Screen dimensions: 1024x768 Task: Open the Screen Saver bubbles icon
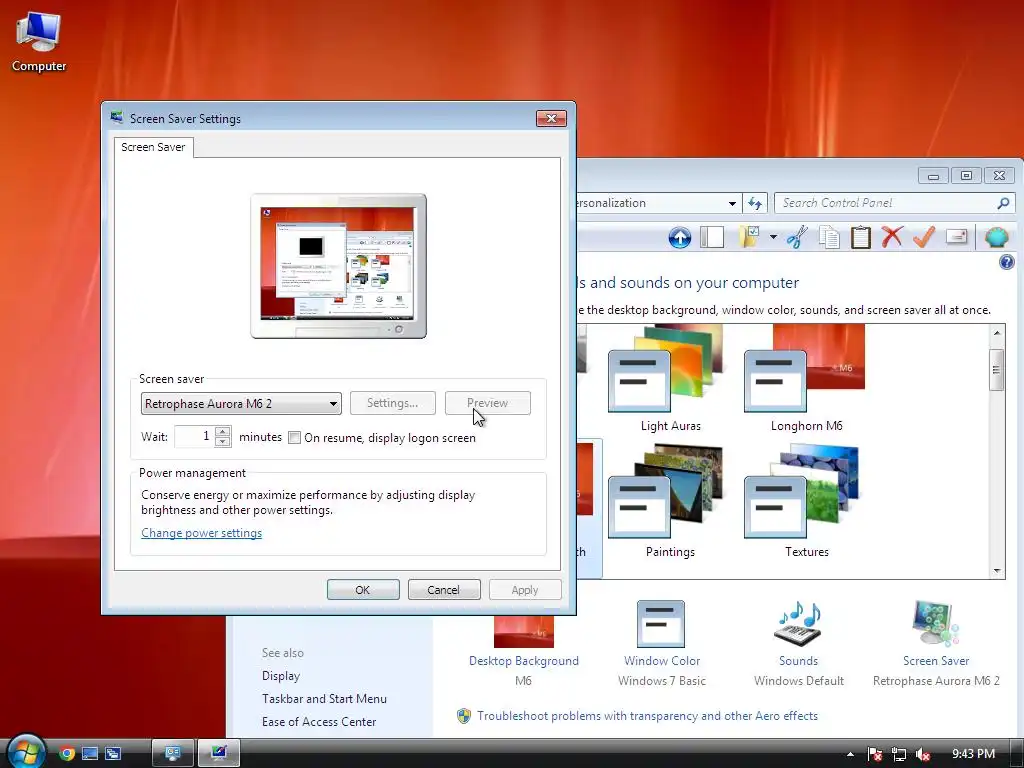(x=936, y=624)
